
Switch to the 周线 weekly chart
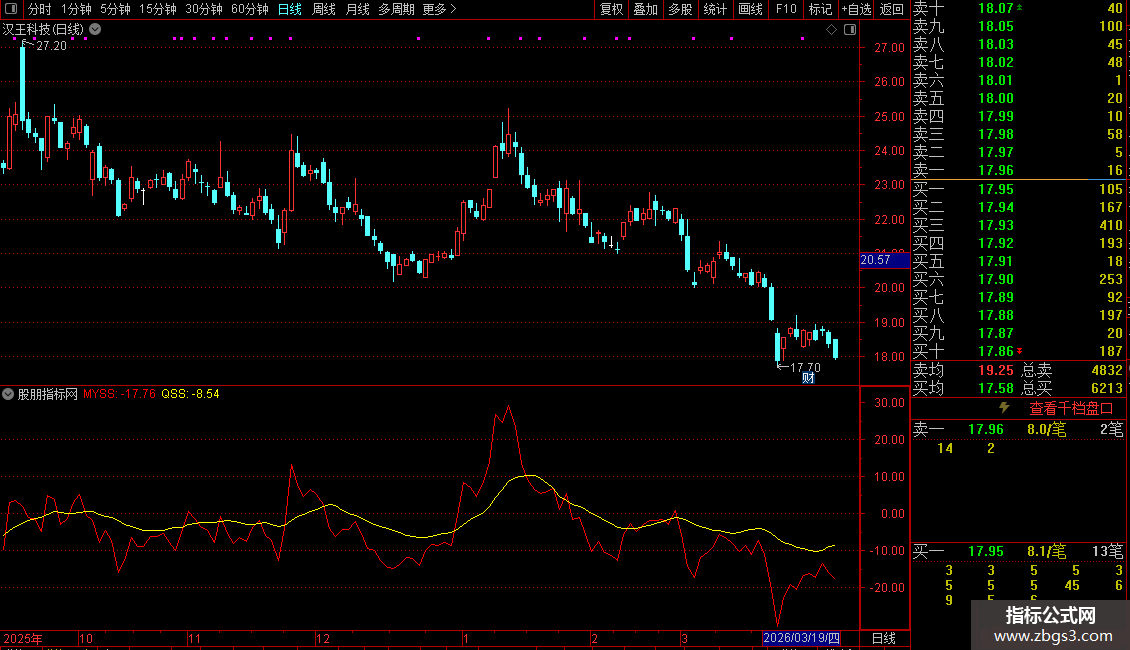[324, 9]
